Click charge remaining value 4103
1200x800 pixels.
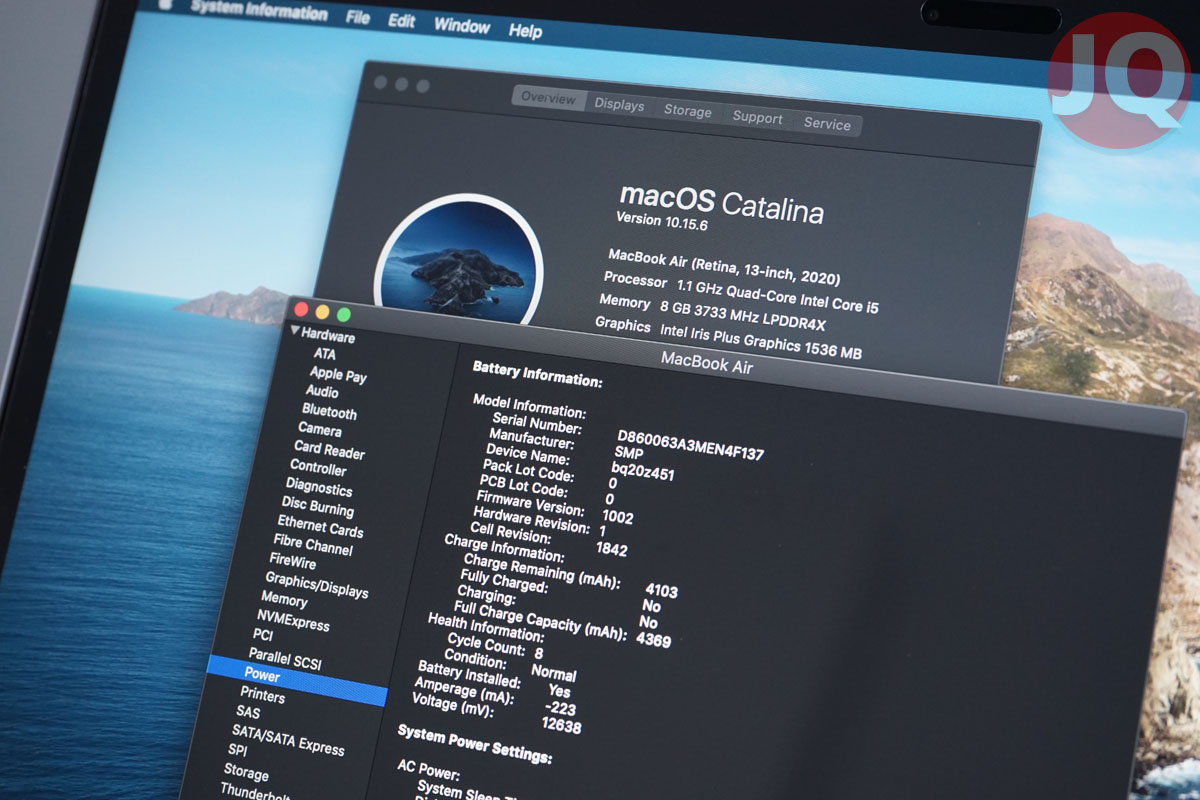pyautogui.click(x=661, y=590)
